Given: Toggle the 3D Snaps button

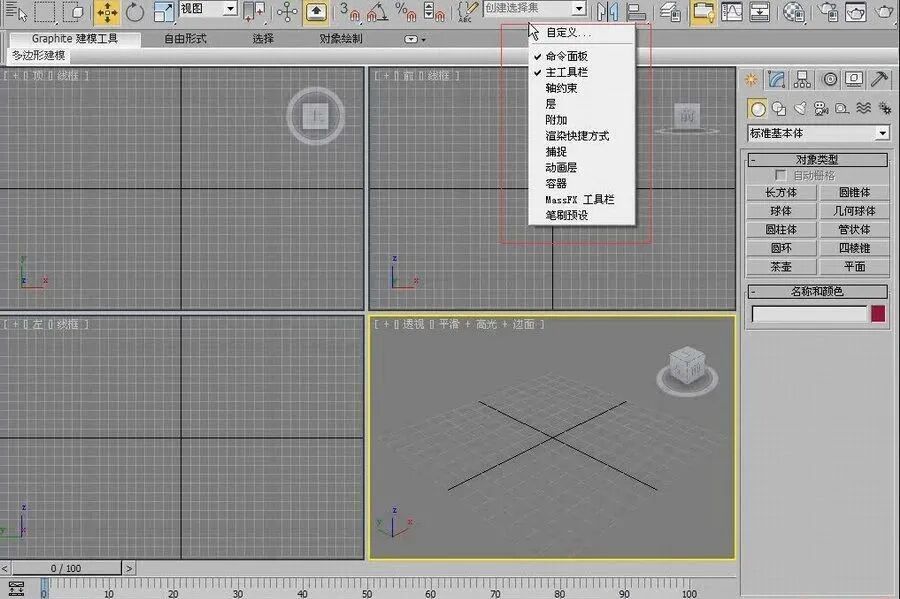Looking at the screenshot, I should (349, 12).
